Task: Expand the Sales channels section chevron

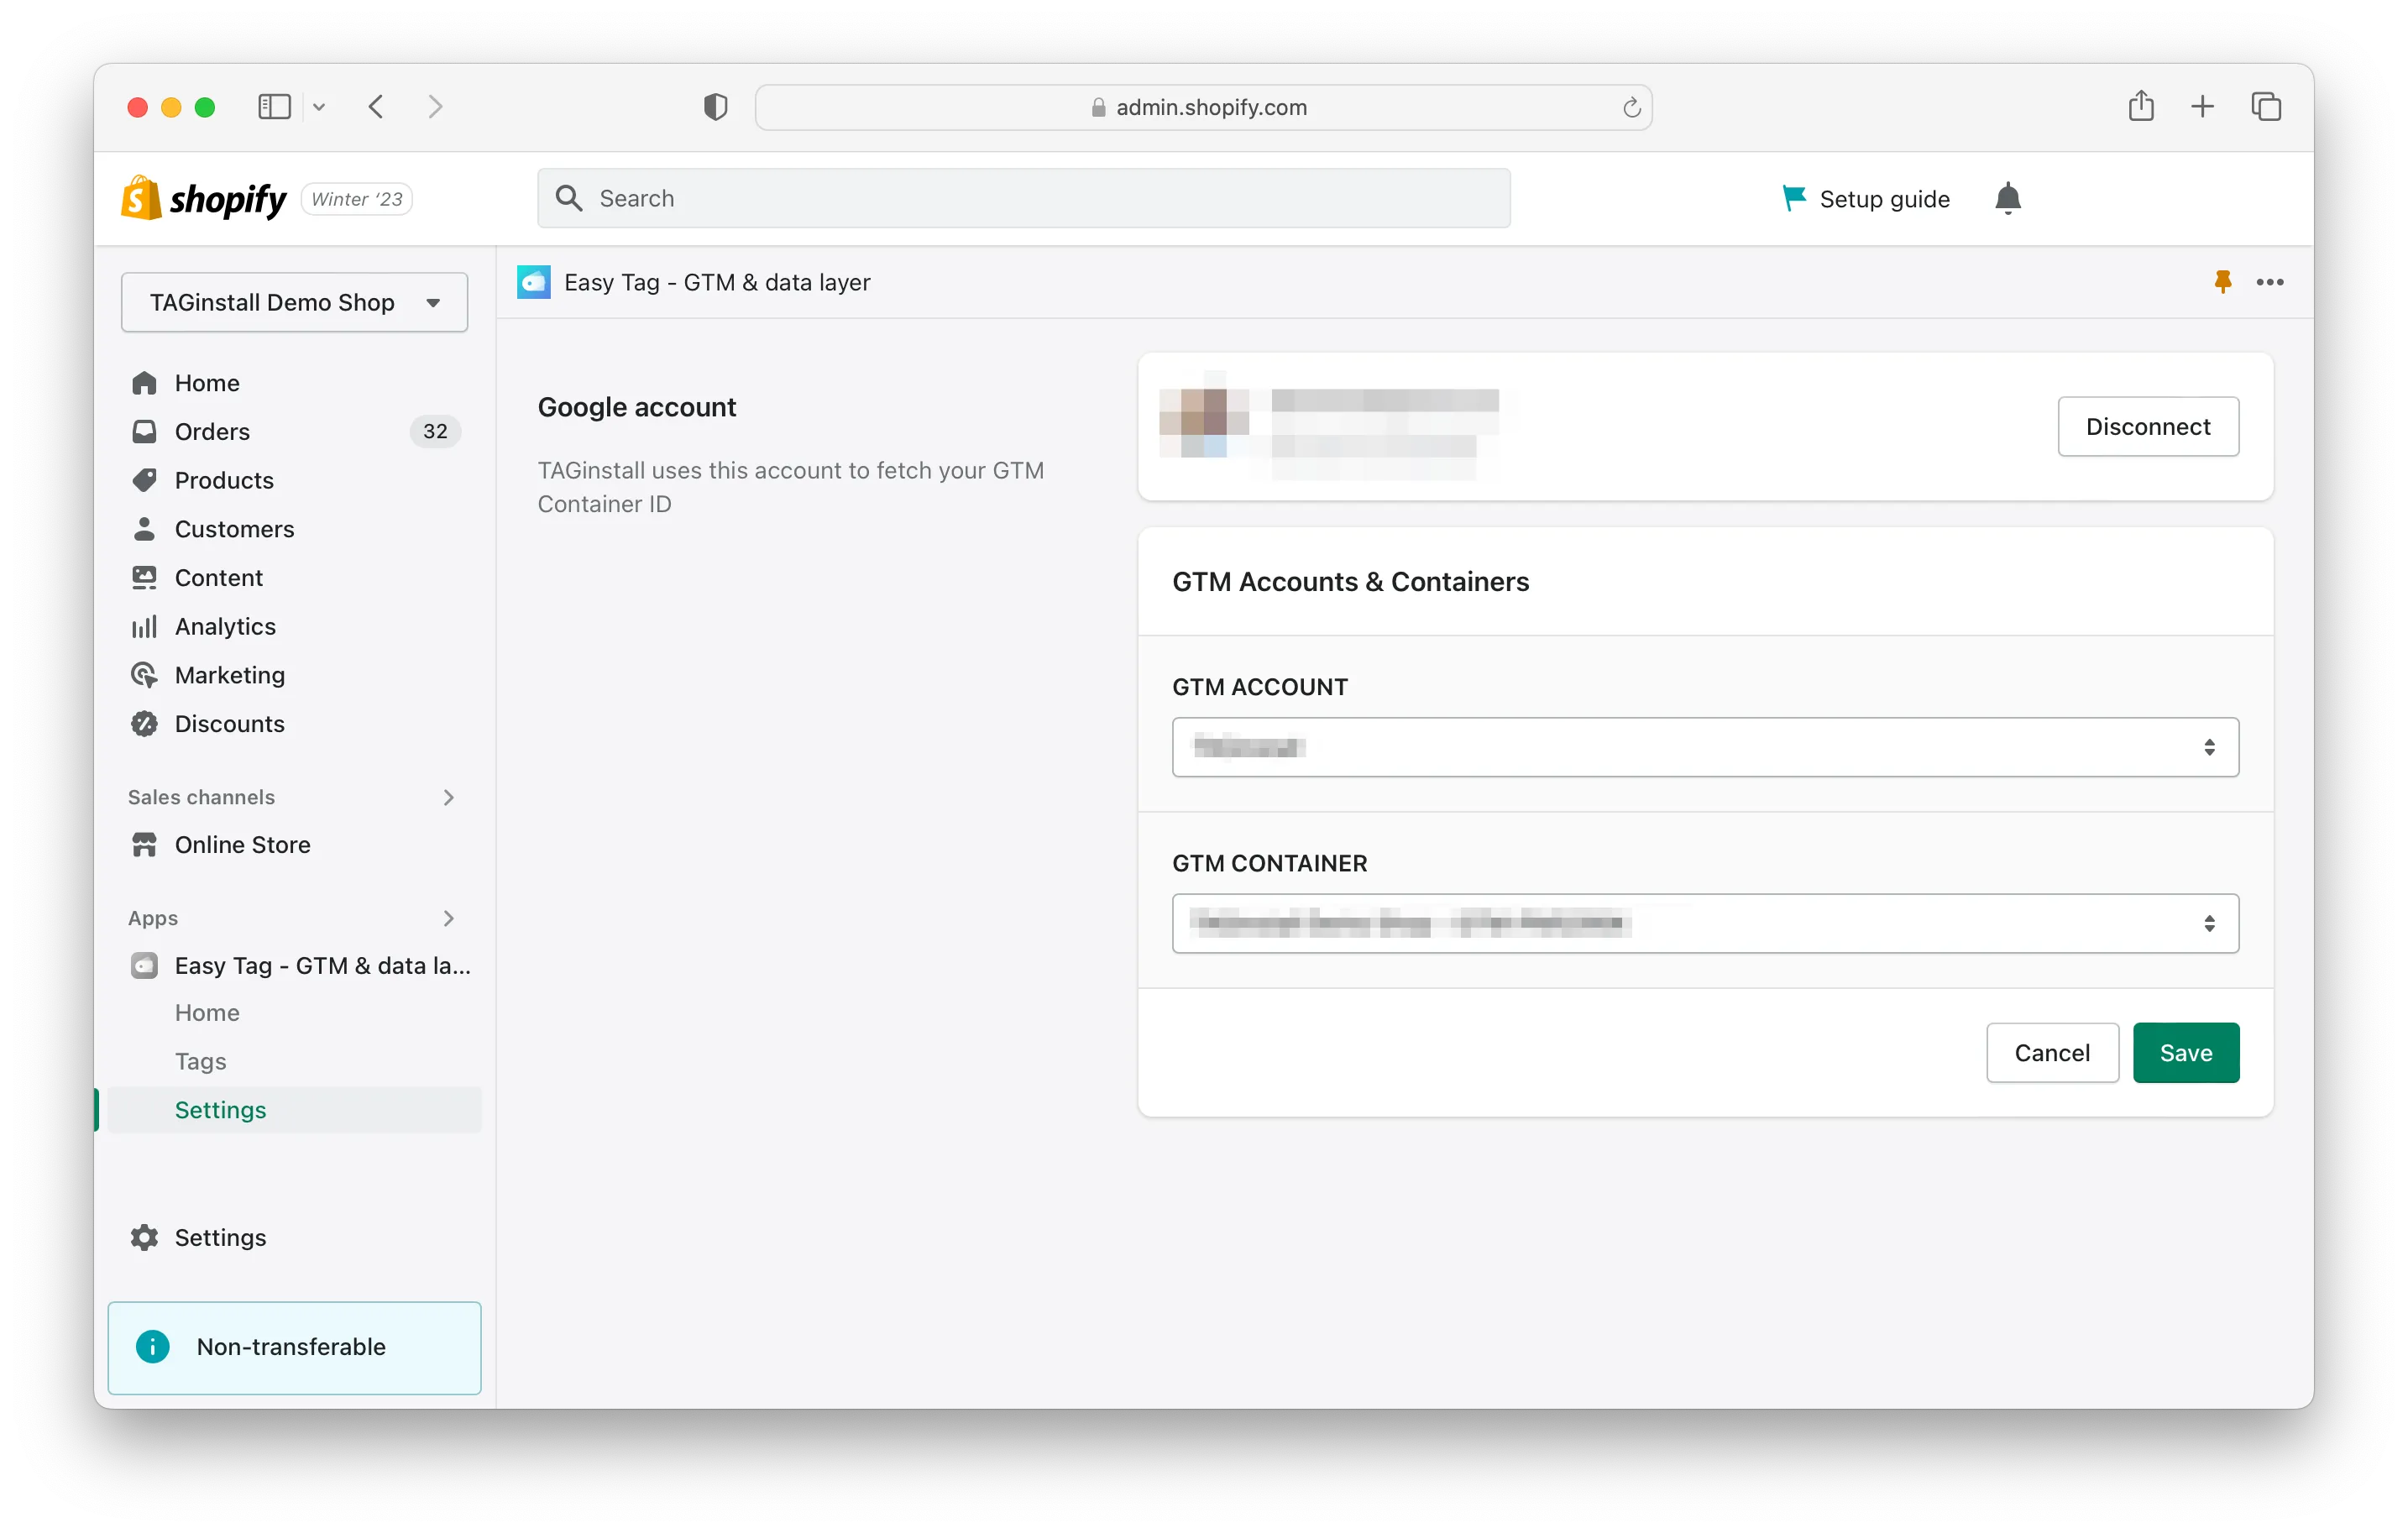Action: 448,797
